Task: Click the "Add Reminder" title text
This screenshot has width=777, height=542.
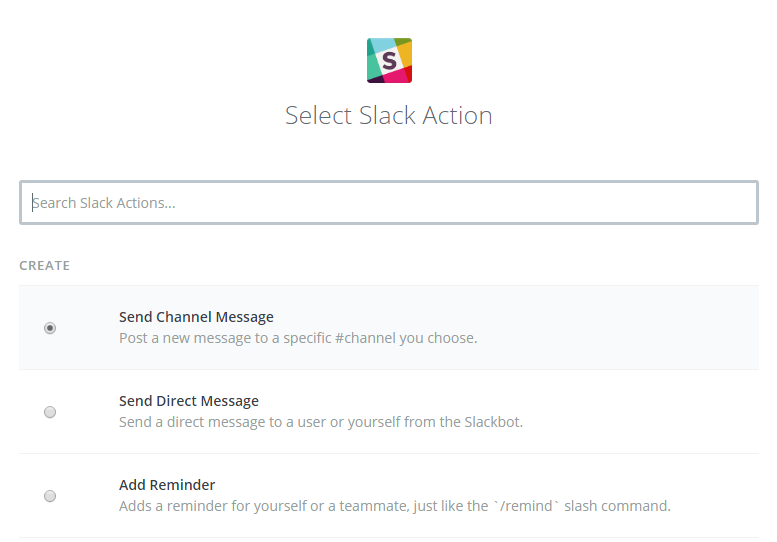Action: [x=167, y=485]
